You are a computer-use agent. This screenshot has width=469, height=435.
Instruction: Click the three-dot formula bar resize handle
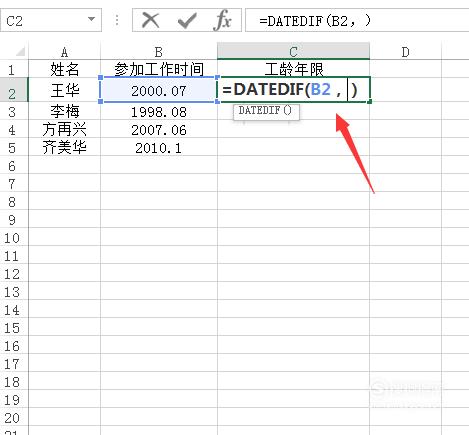[x=117, y=21]
